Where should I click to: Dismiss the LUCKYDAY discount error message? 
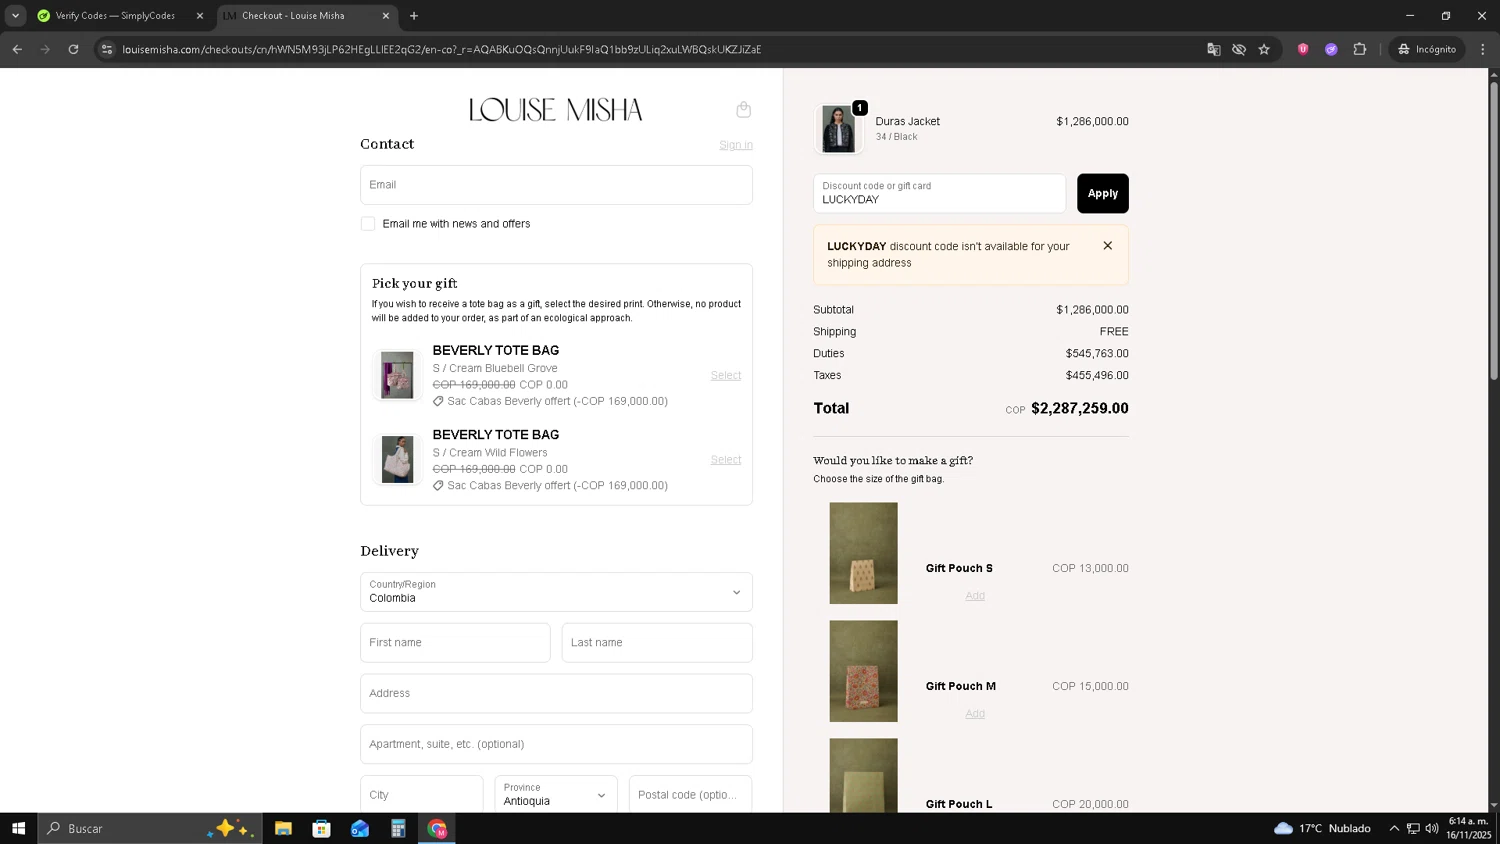[x=1107, y=246]
